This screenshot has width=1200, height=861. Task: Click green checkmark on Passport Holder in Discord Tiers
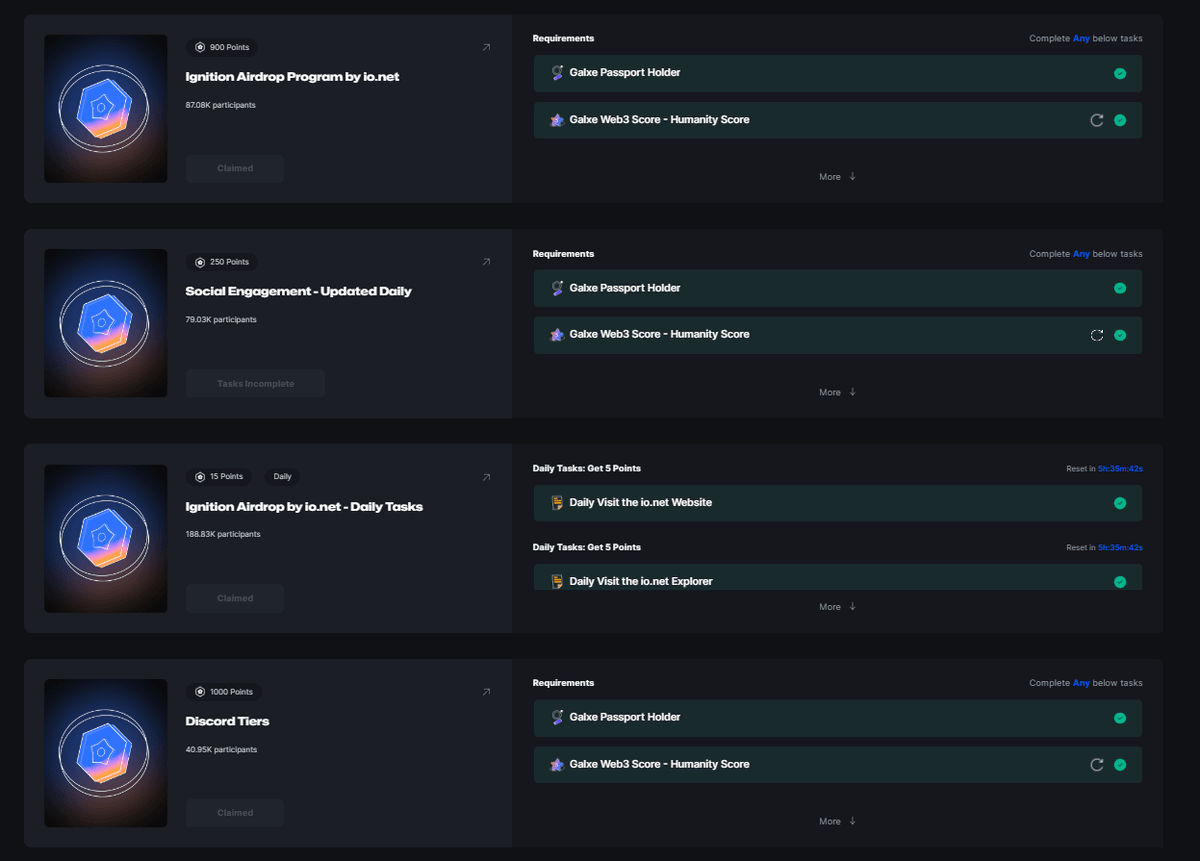click(1120, 718)
